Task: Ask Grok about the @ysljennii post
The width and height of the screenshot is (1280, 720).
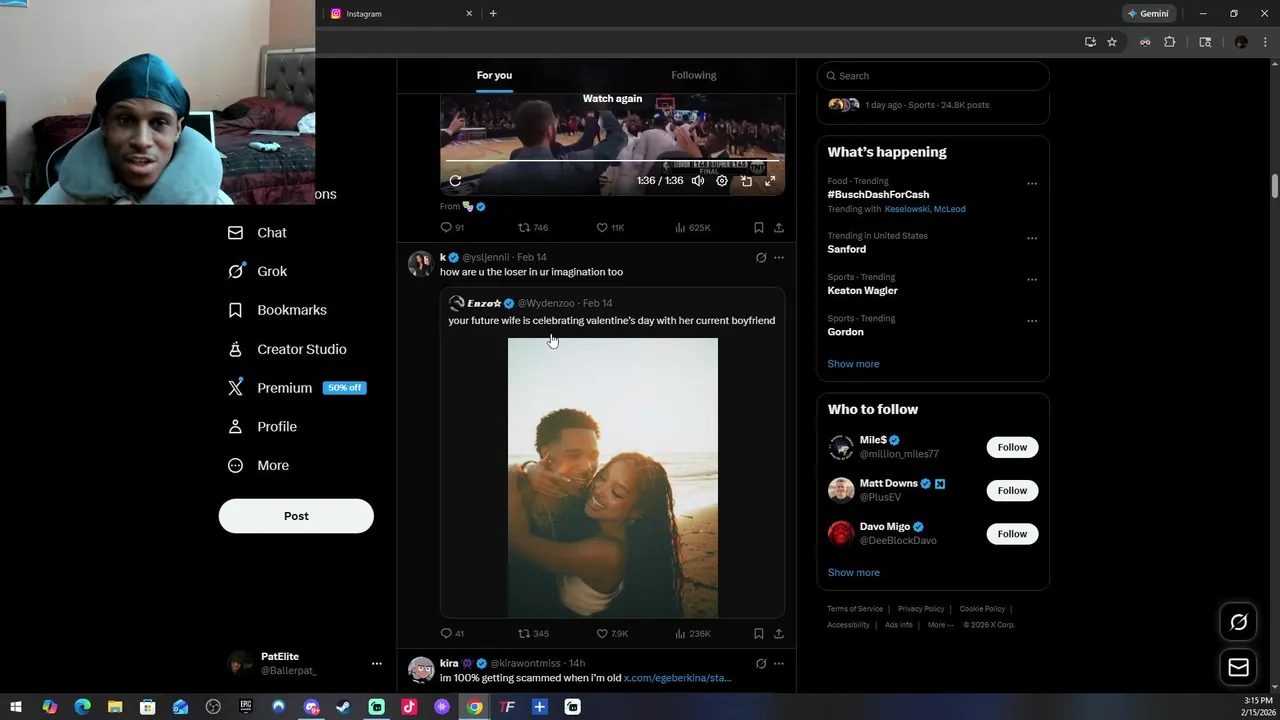Action: click(x=761, y=257)
